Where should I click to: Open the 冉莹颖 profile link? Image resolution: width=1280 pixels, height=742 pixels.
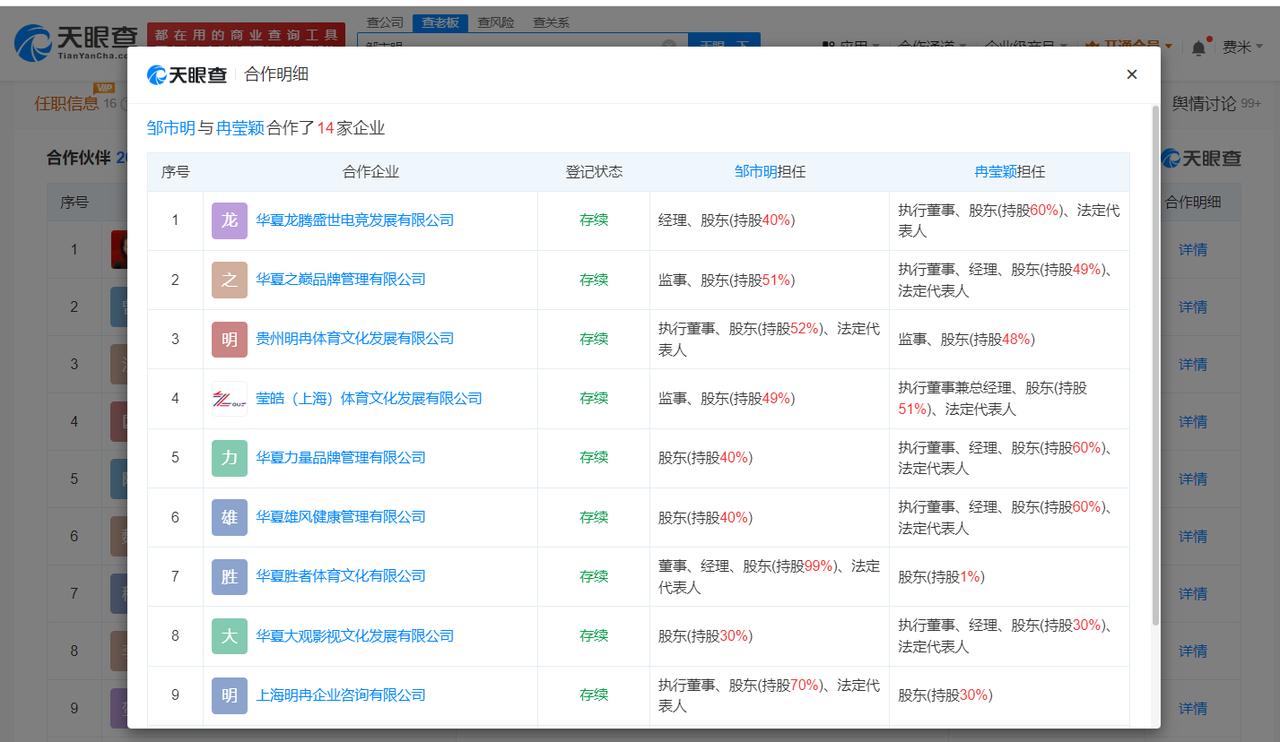coord(240,128)
